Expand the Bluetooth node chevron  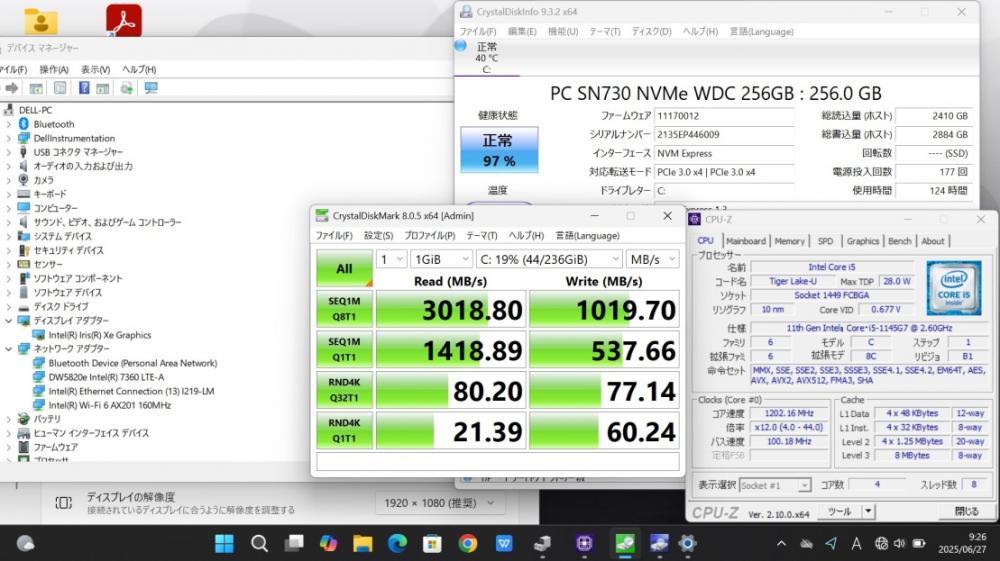(x=8, y=124)
